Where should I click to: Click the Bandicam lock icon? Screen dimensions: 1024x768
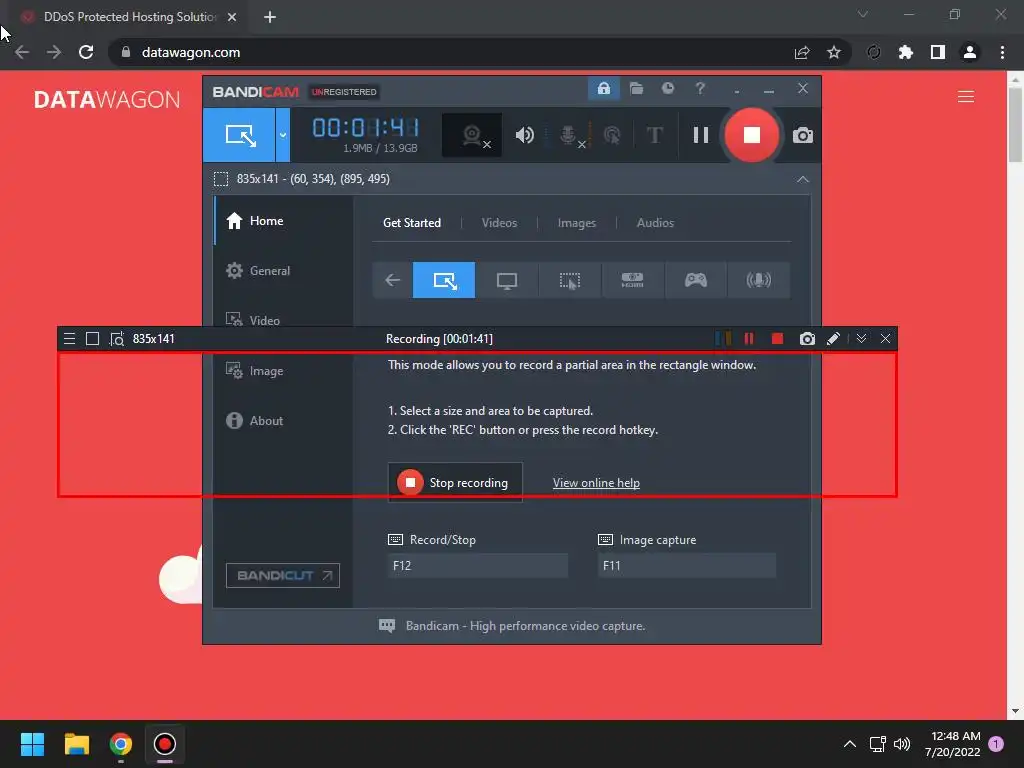[x=603, y=89]
